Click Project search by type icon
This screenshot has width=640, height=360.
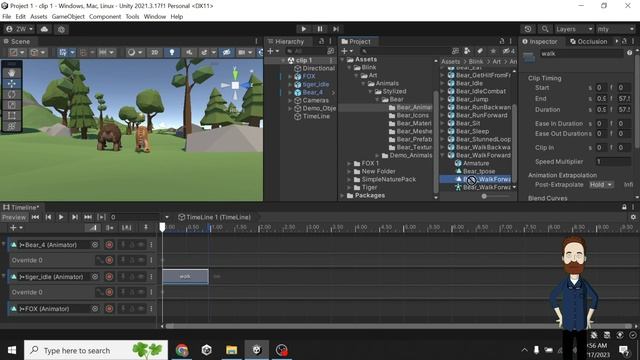(467, 51)
